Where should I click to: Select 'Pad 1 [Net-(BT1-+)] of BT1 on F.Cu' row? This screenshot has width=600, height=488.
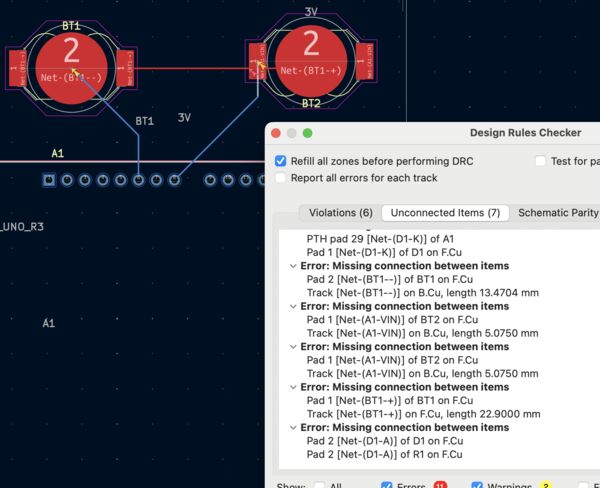pyautogui.click(x=390, y=401)
